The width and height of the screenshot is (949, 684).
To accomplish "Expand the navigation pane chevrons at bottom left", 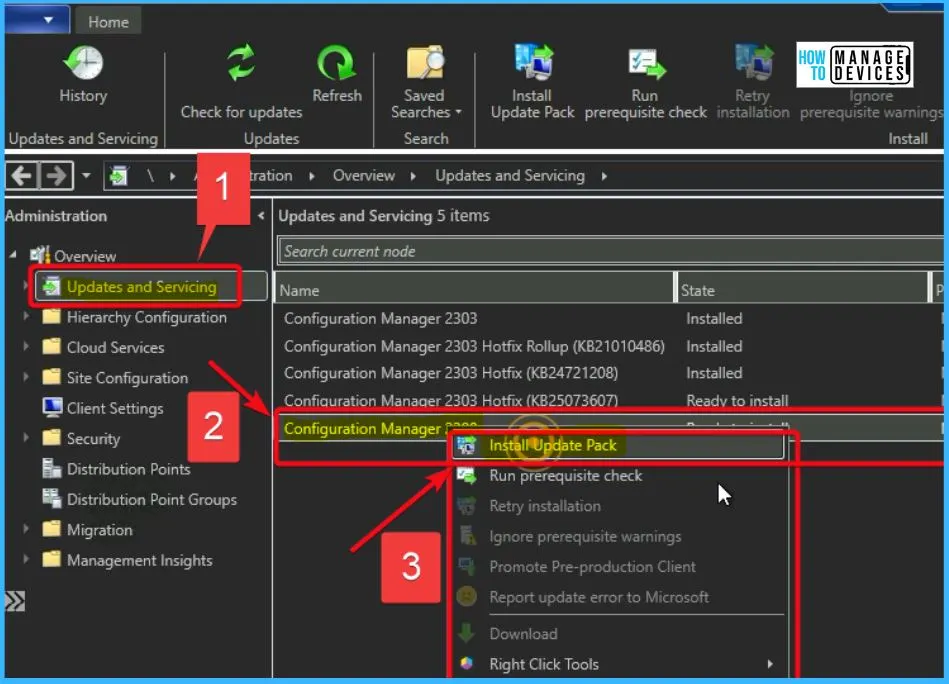I will click(15, 601).
